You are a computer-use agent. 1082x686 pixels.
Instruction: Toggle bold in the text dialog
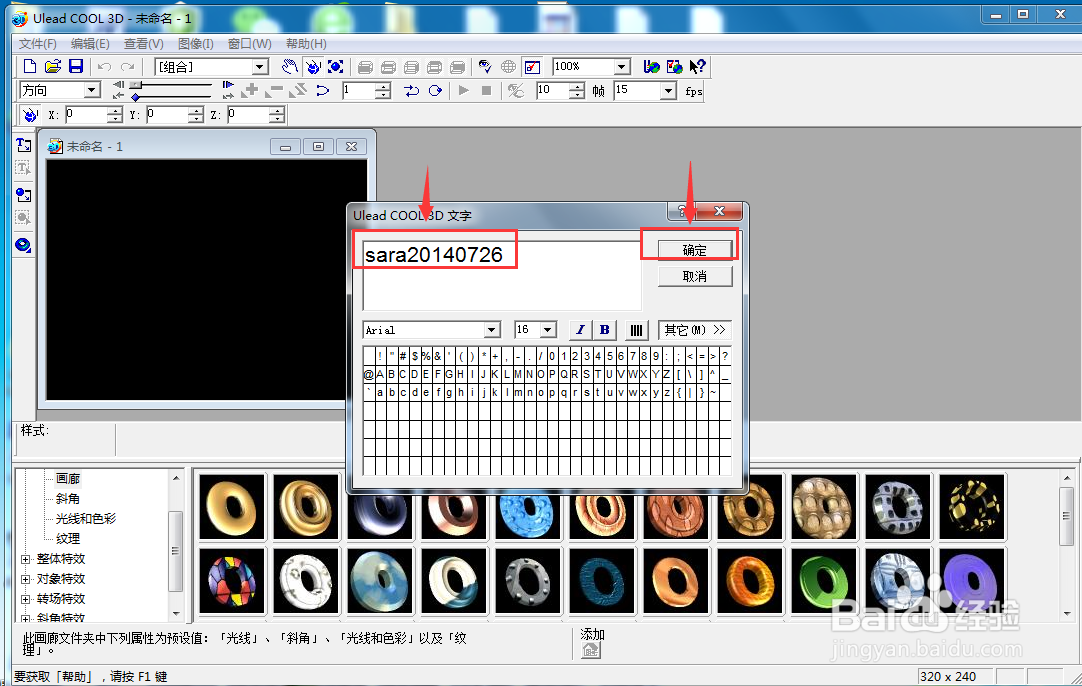tap(604, 330)
